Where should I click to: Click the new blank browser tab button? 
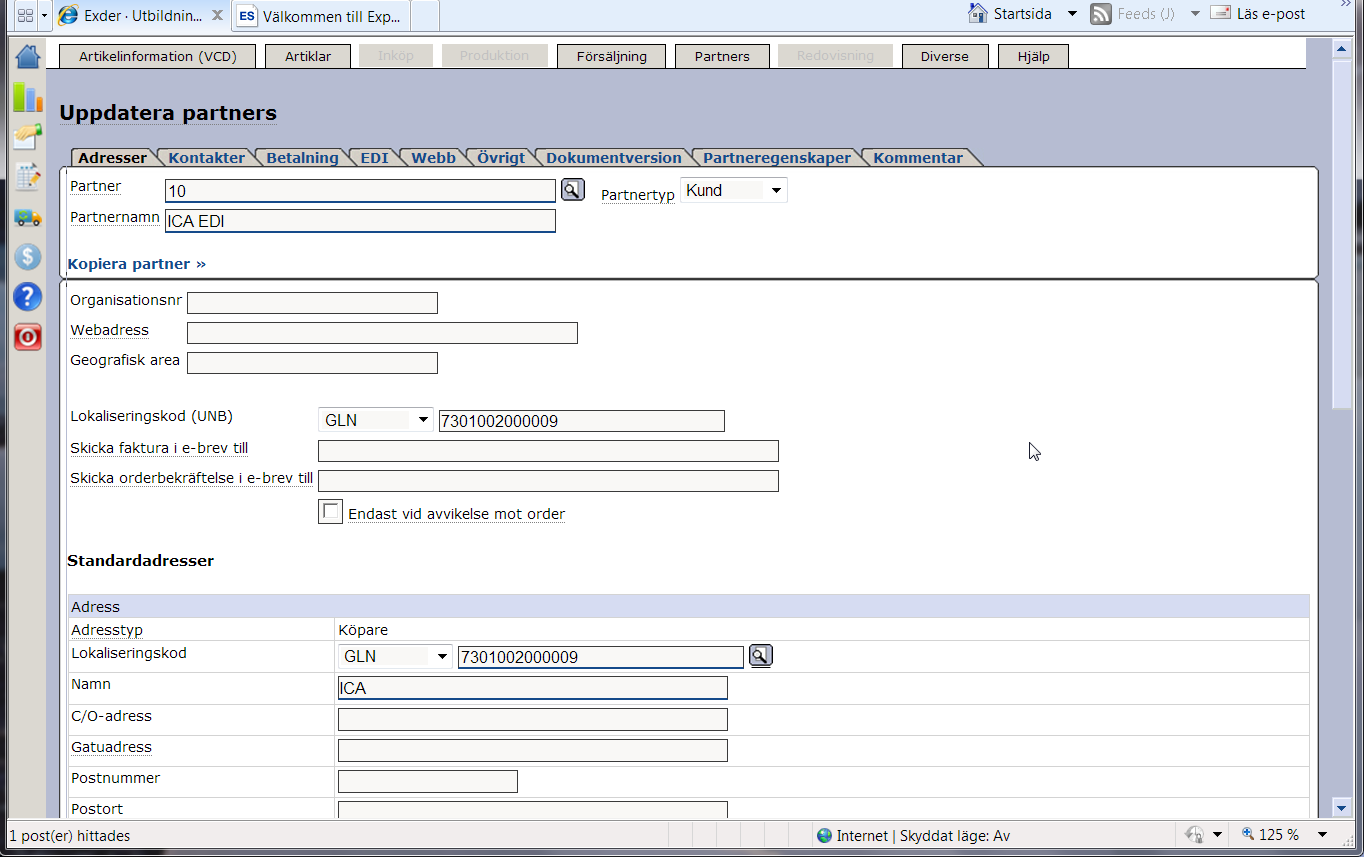coord(425,16)
